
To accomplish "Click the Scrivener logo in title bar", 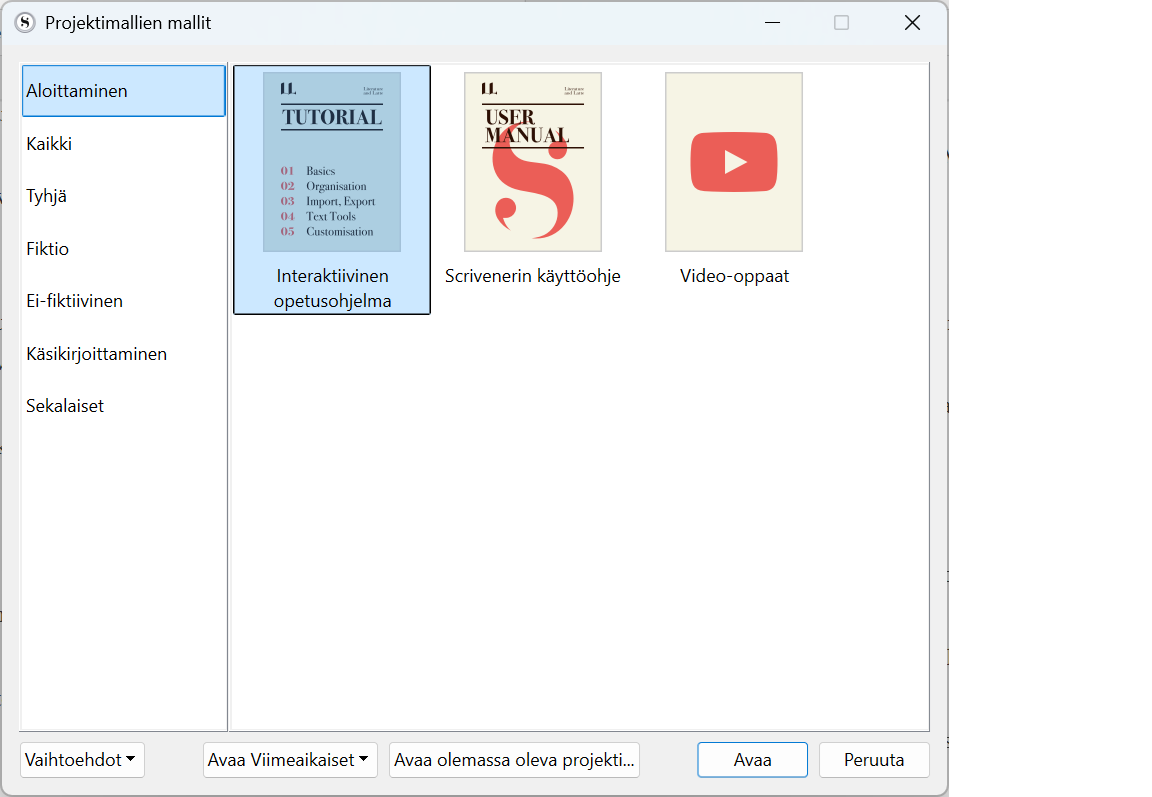I will pos(25,23).
